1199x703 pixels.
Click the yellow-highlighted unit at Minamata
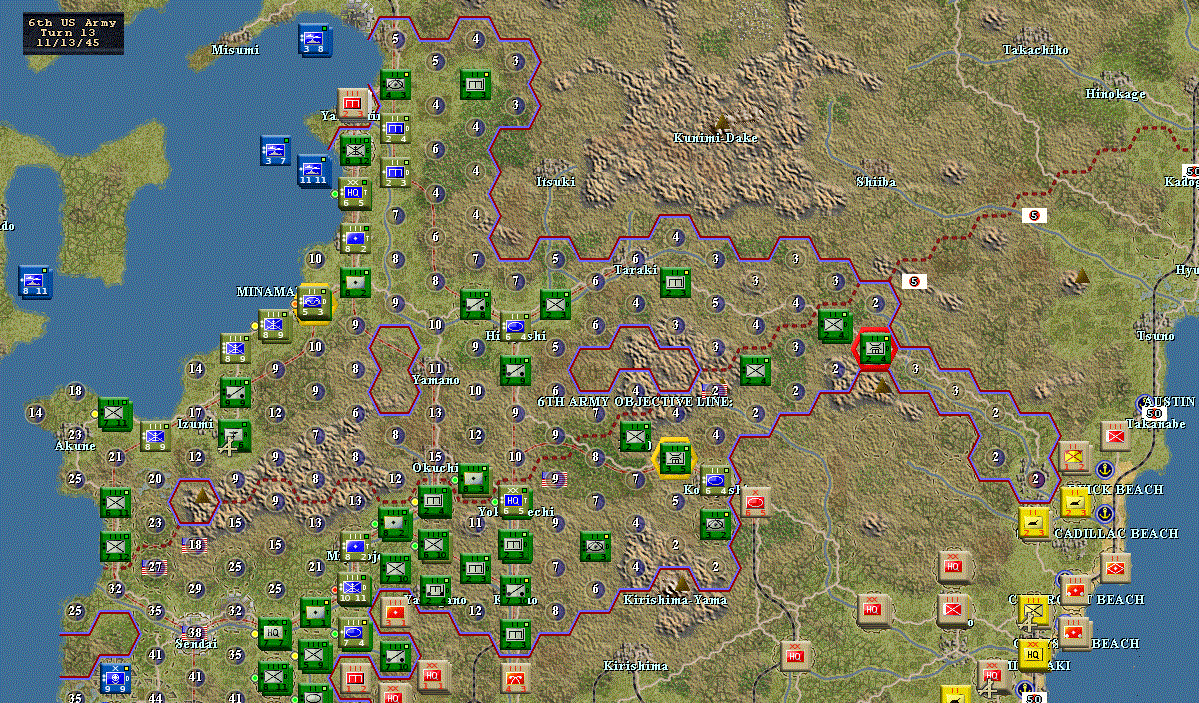[x=313, y=303]
